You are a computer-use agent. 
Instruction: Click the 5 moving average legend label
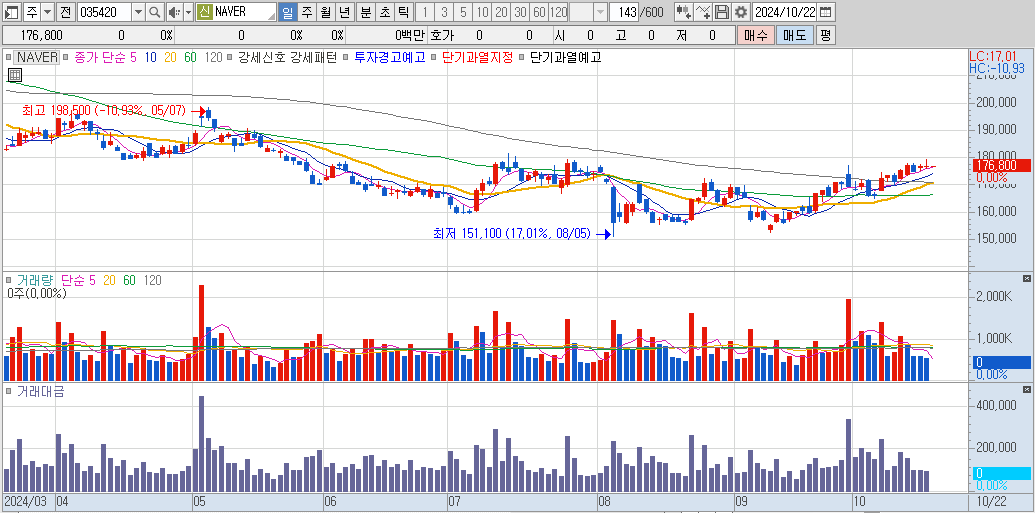coord(134,57)
